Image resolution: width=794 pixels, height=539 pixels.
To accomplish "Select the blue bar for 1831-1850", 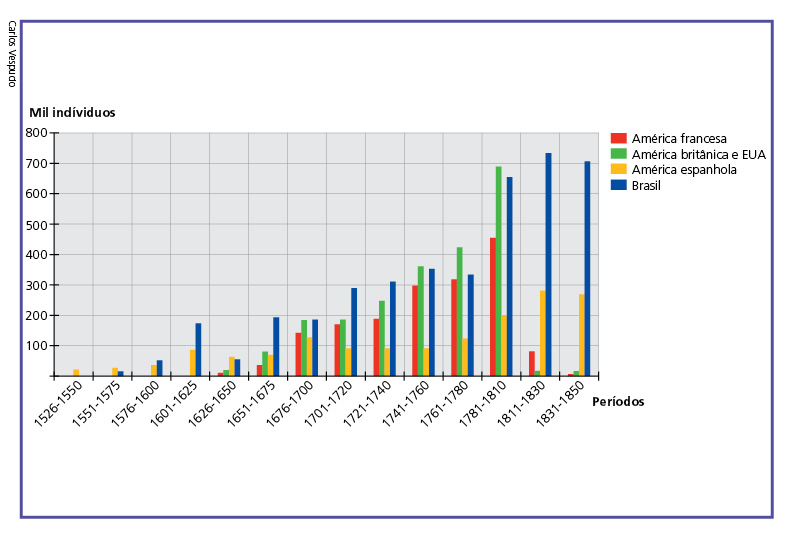I will point(587,269).
